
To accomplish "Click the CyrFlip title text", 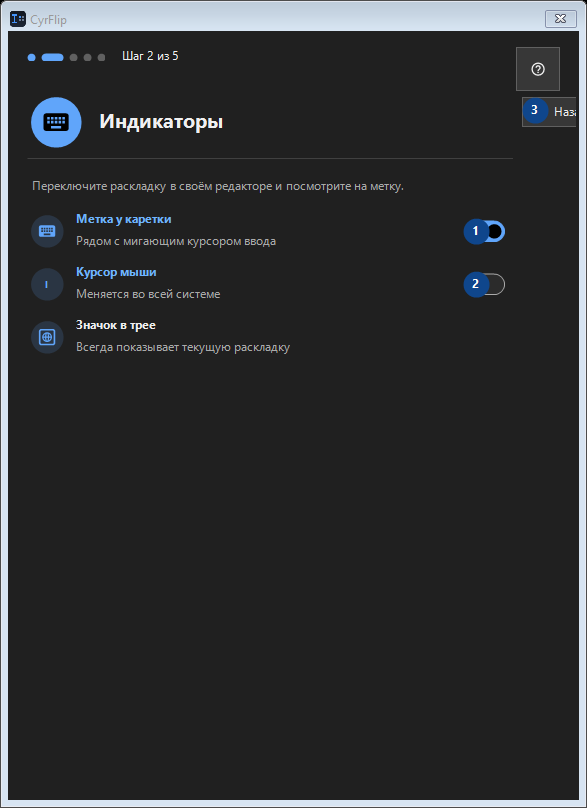I will pyautogui.click(x=48, y=20).
